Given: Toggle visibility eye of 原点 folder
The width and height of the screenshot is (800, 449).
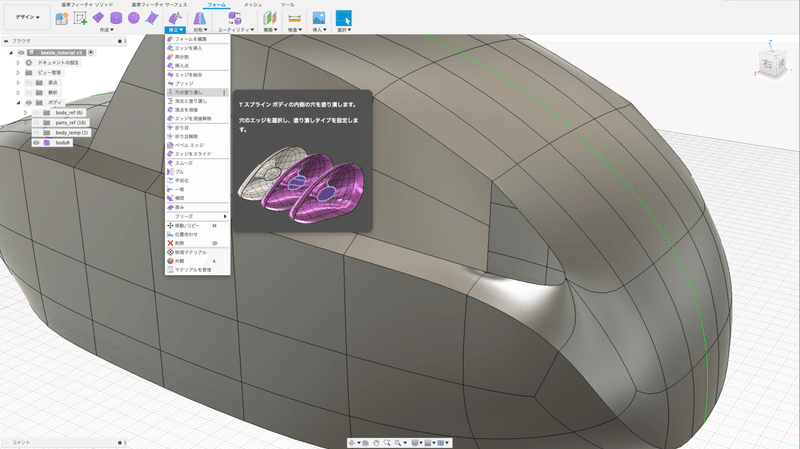Looking at the screenshot, I should click(29, 83).
